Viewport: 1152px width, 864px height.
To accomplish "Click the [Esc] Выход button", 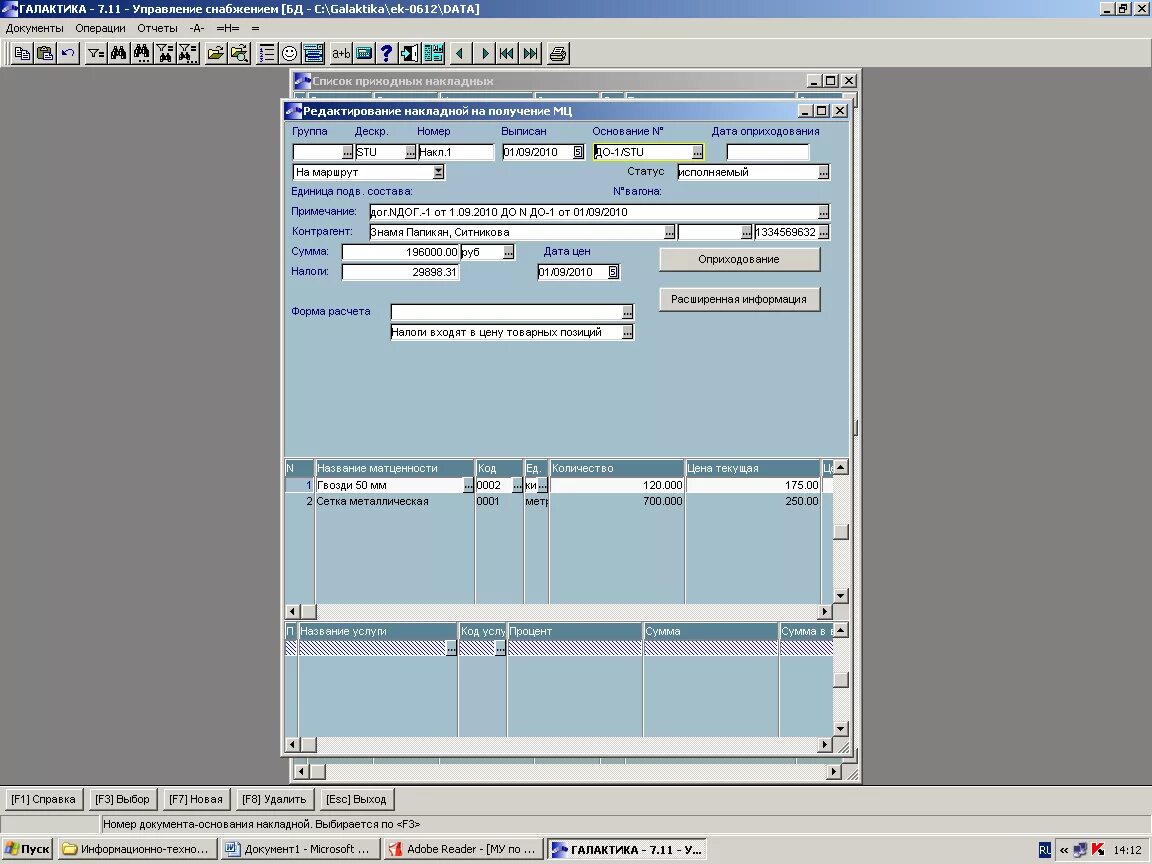I will [356, 799].
